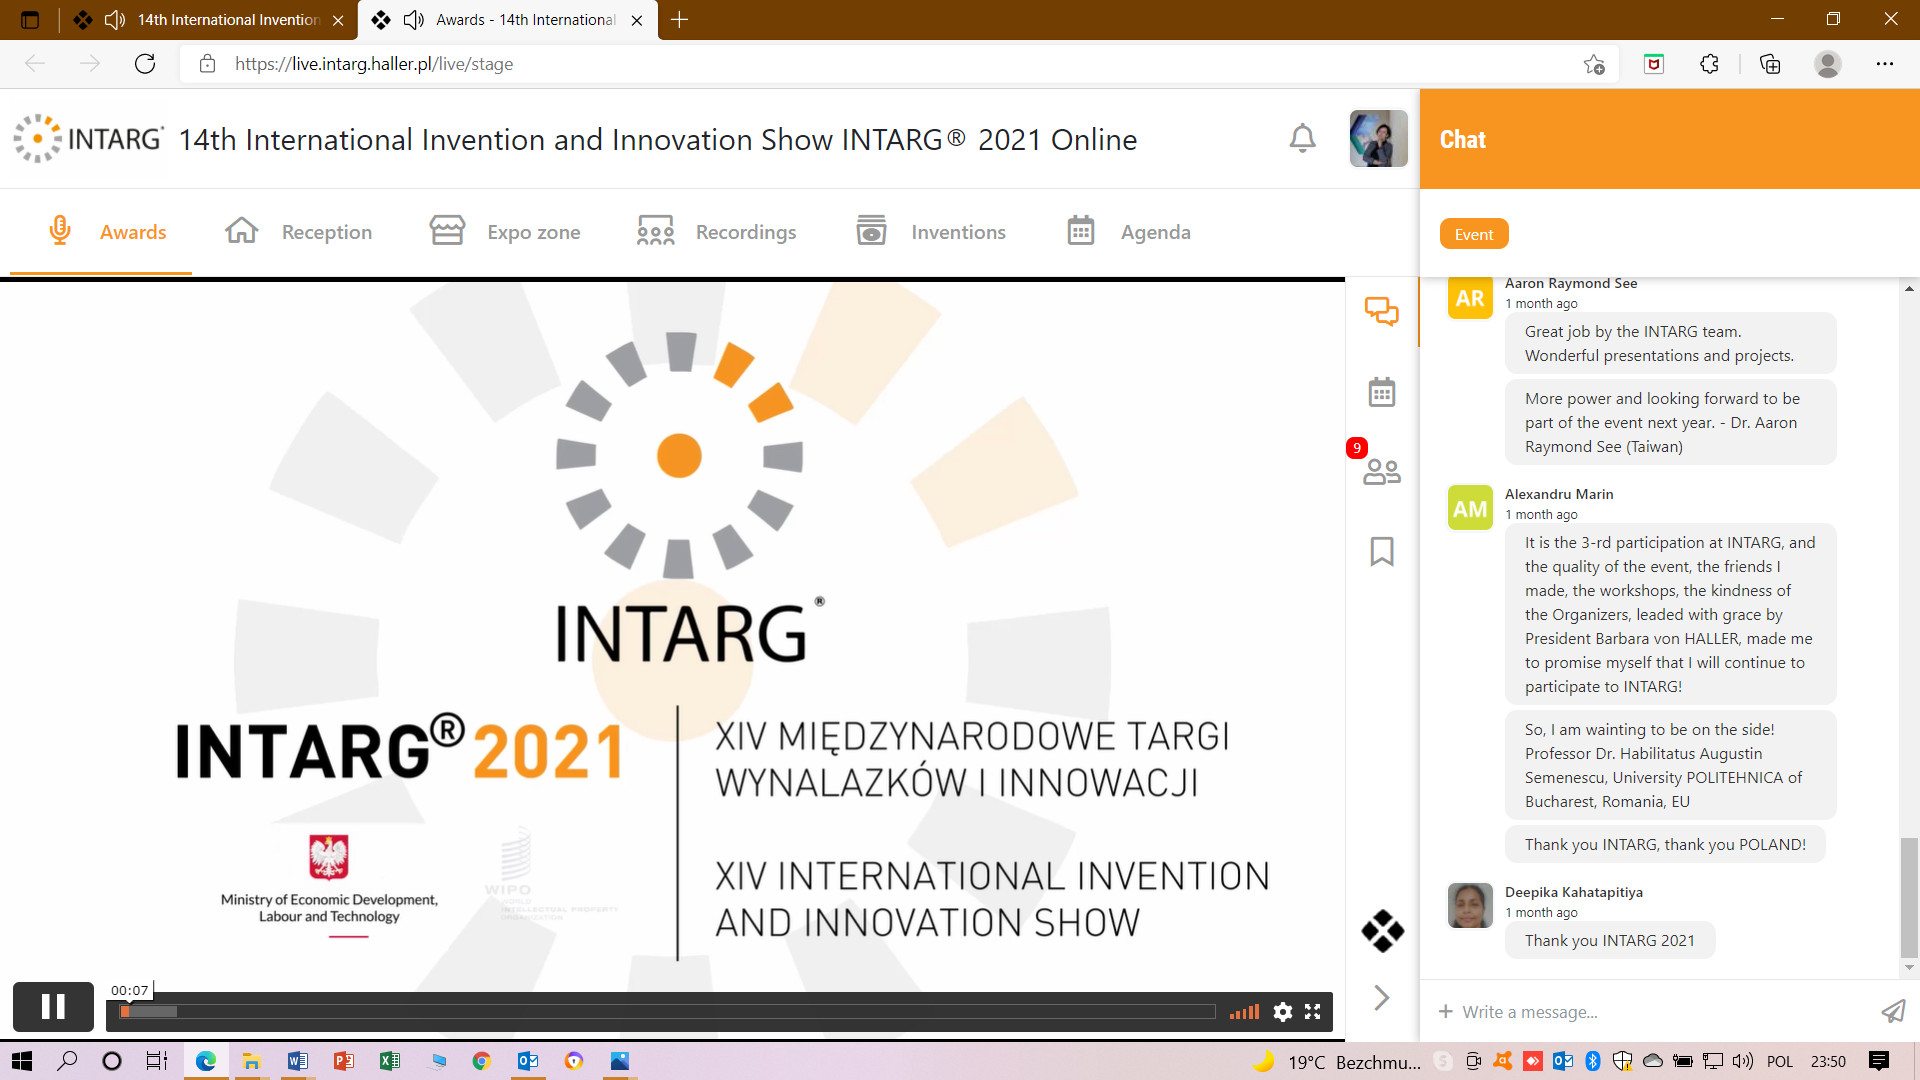Go back in browser
Screen dimensions: 1920x1080
pos(35,64)
